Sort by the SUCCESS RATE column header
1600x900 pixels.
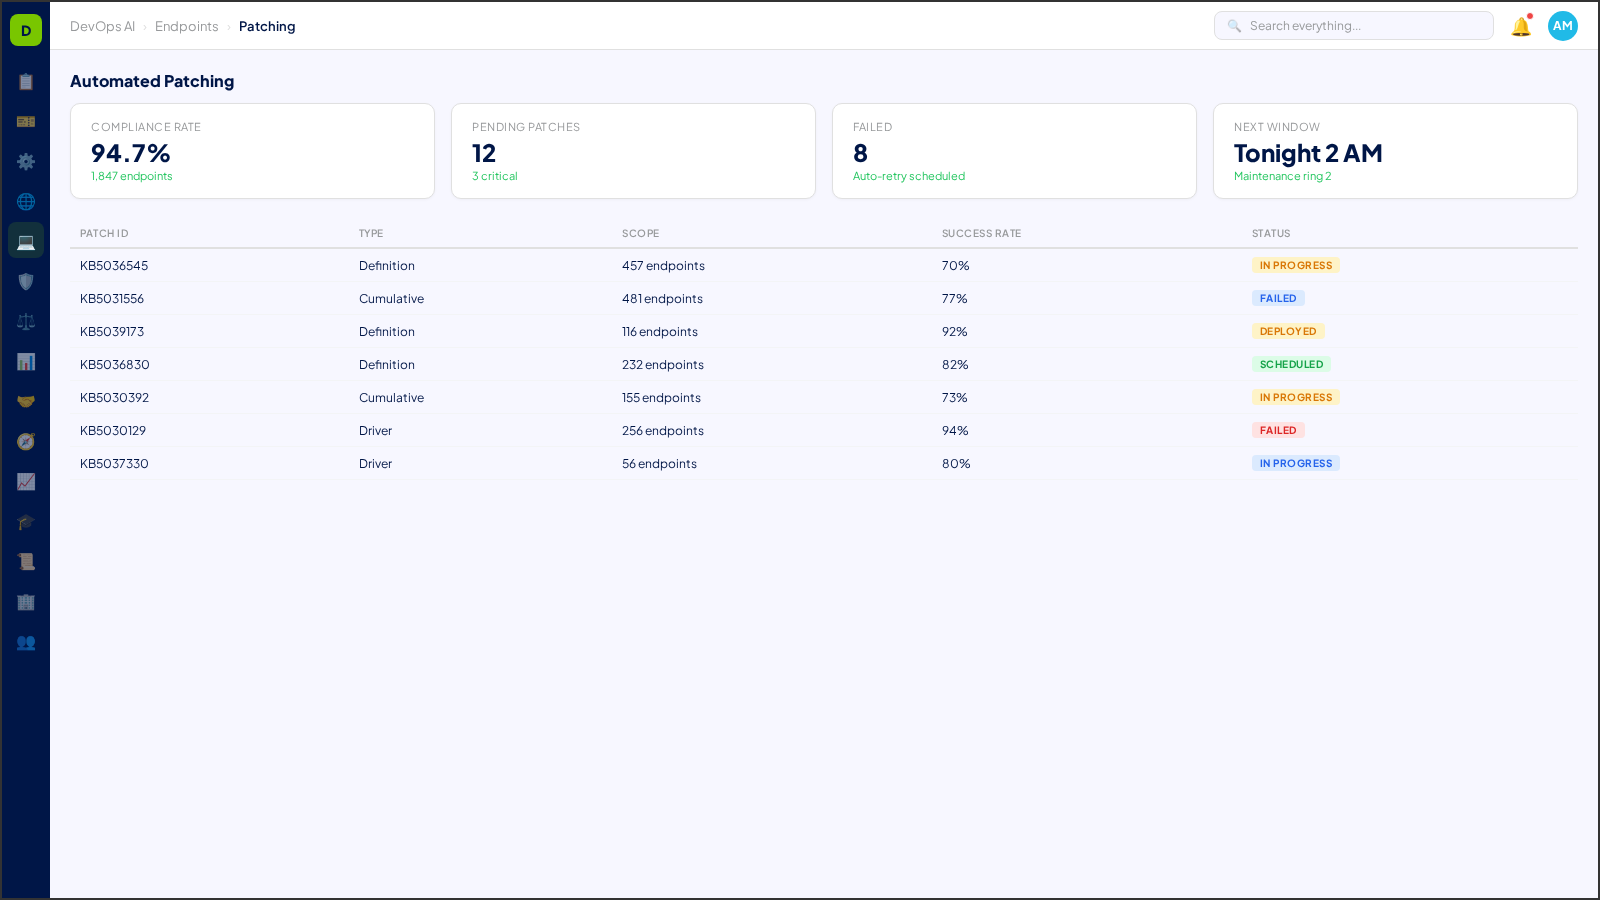coord(981,233)
